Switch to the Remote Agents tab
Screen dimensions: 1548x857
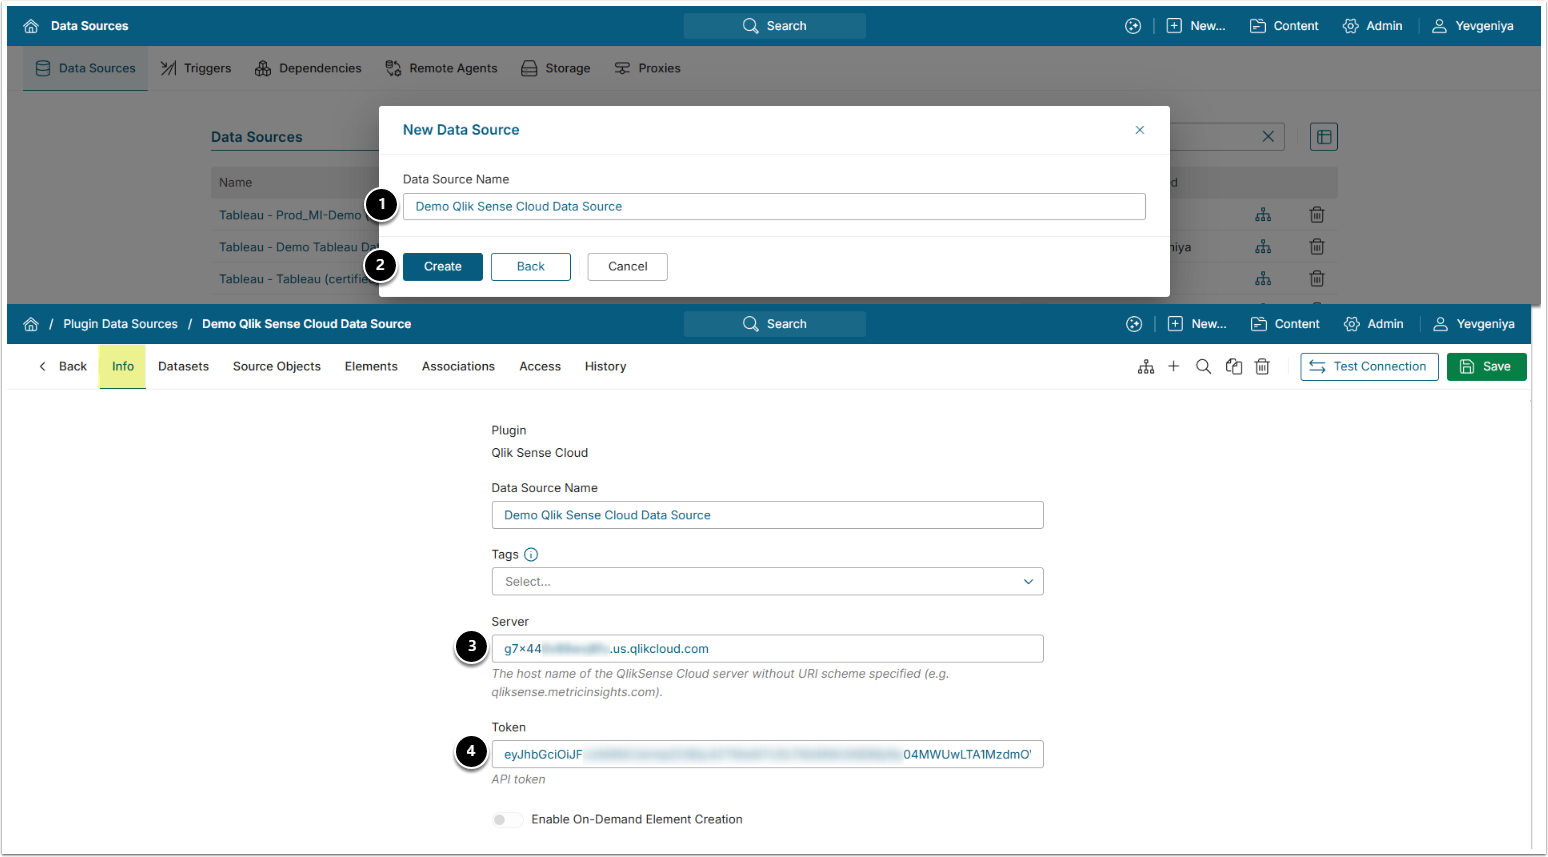441,68
